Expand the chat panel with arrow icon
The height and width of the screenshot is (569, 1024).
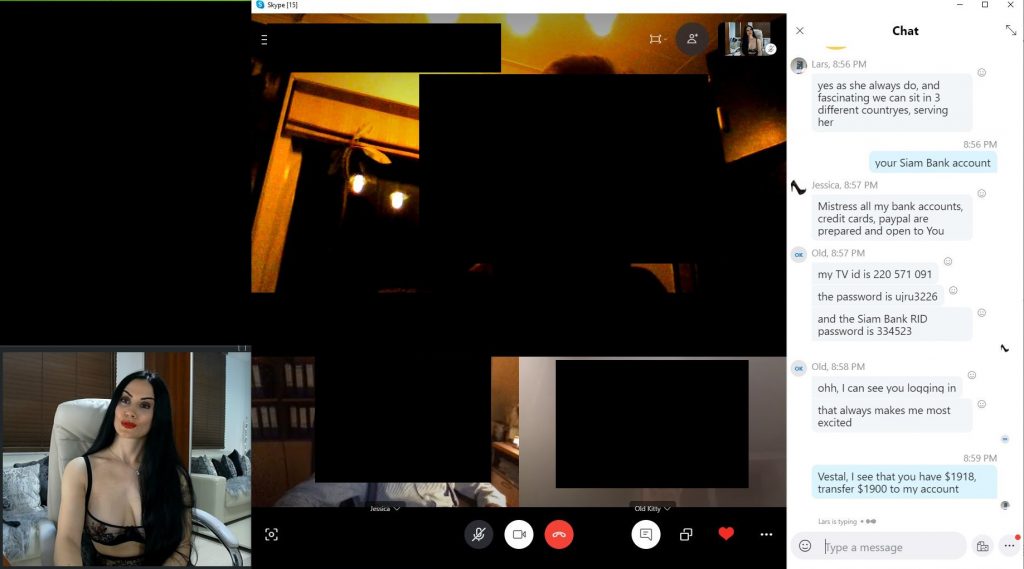click(x=1011, y=30)
